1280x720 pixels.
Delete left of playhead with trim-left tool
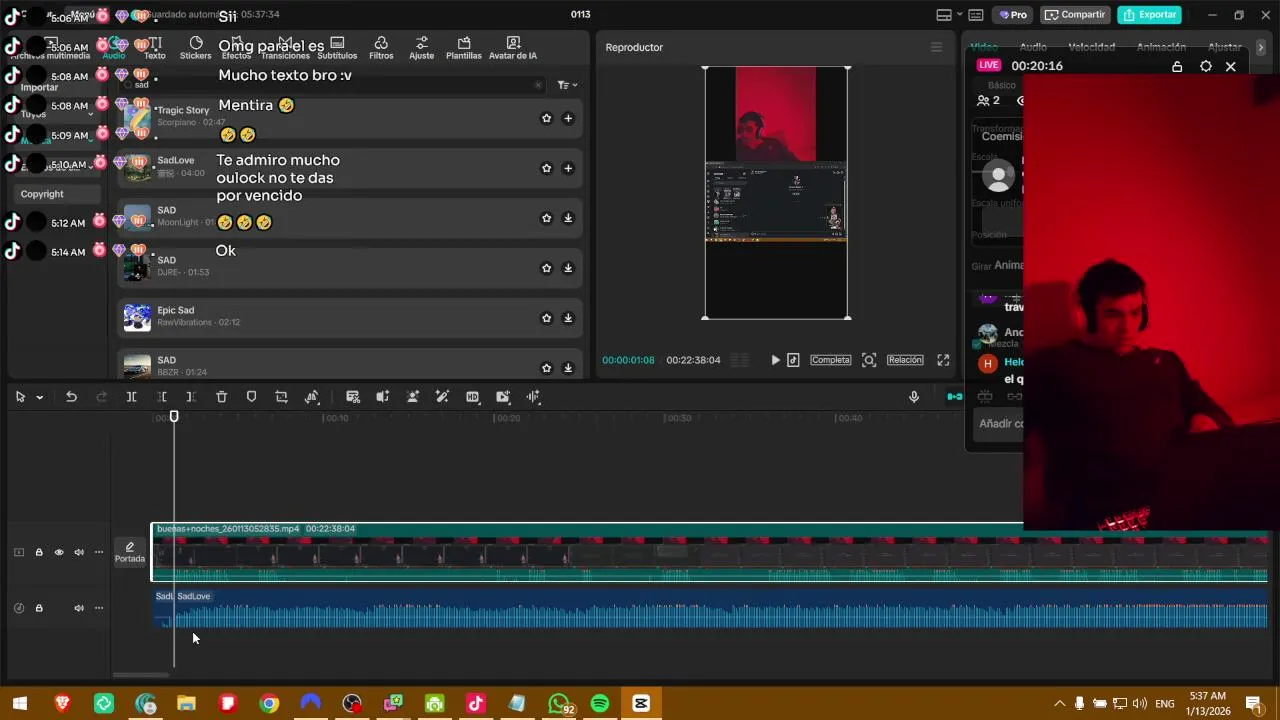tap(161, 397)
